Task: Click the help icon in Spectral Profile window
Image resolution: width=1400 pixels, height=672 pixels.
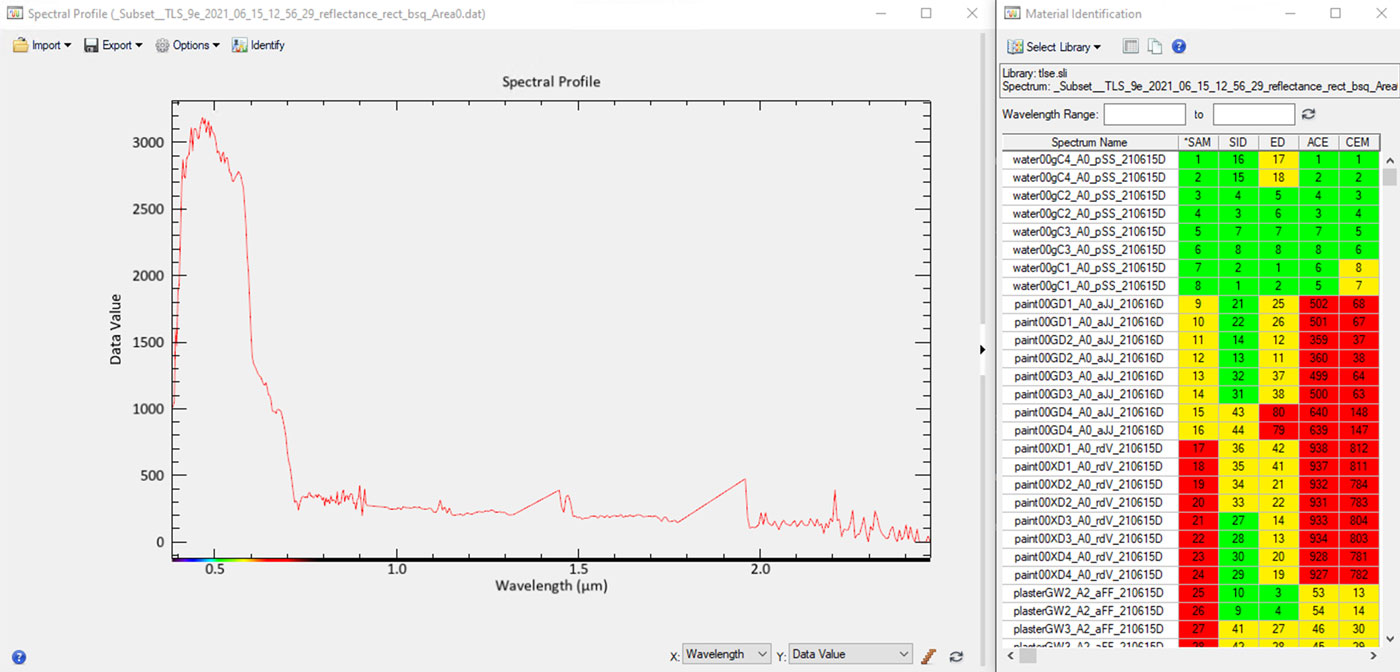Action: point(18,657)
